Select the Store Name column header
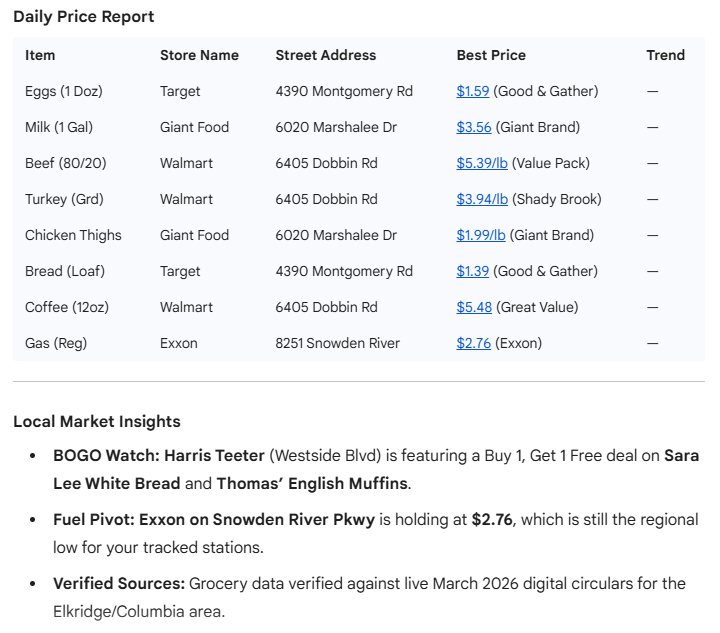720x633 pixels. tap(199, 55)
